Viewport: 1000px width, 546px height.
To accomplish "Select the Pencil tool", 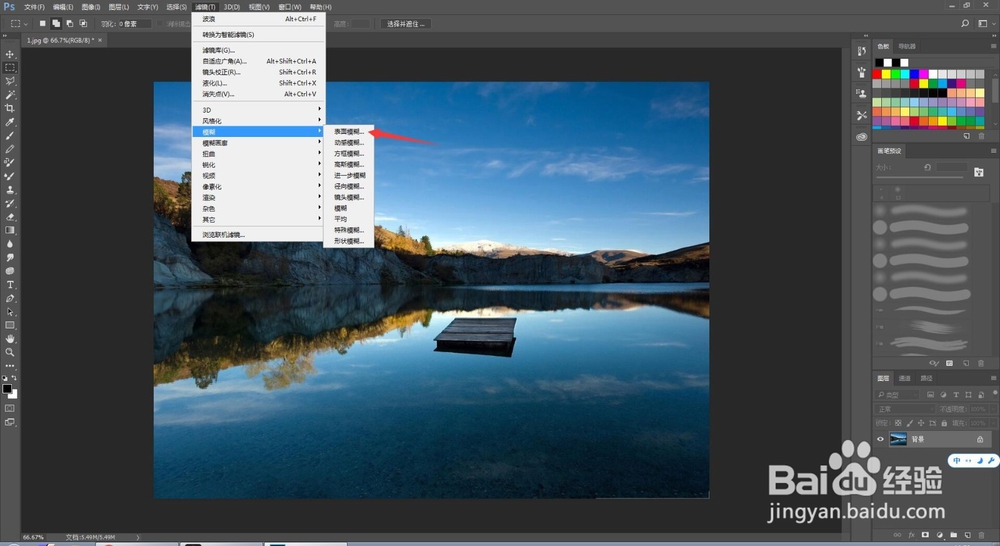I will tap(10, 149).
